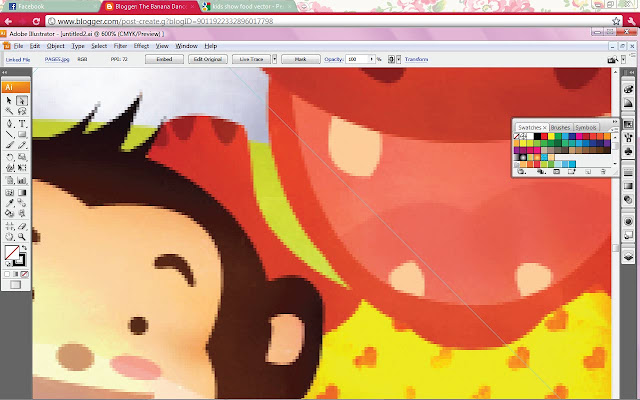Click the New Swatch icon

[588, 172]
